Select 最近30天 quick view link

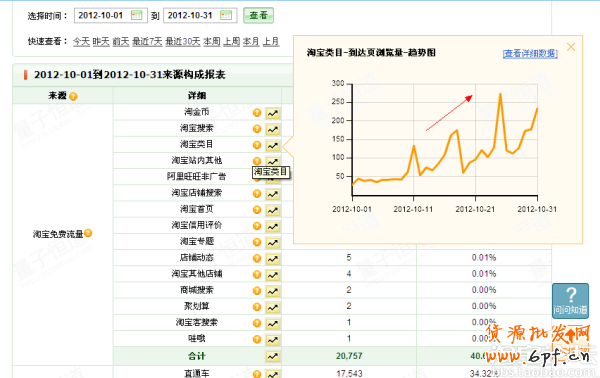[183, 41]
